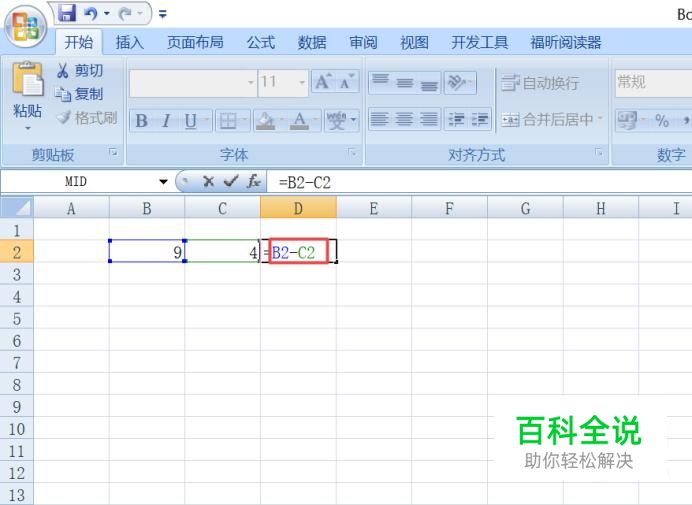Toggle Italic formatting
Image resolution: width=692 pixels, height=505 pixels.
point(166,121)
